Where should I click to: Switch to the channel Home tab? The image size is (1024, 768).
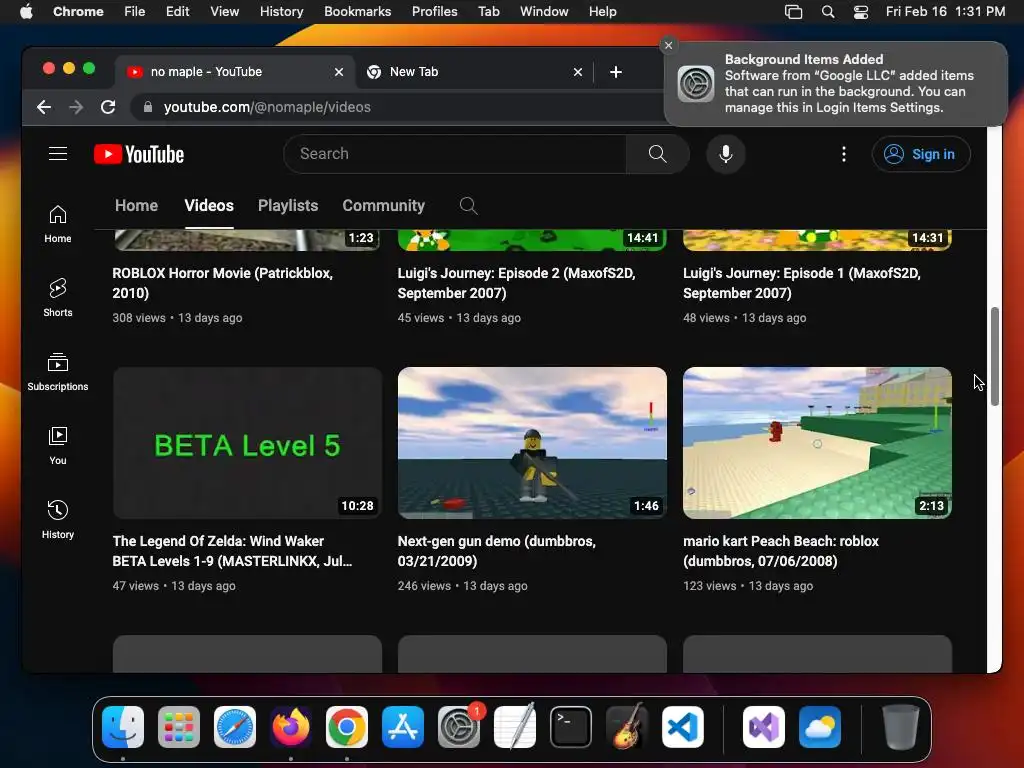pos(136,206)
